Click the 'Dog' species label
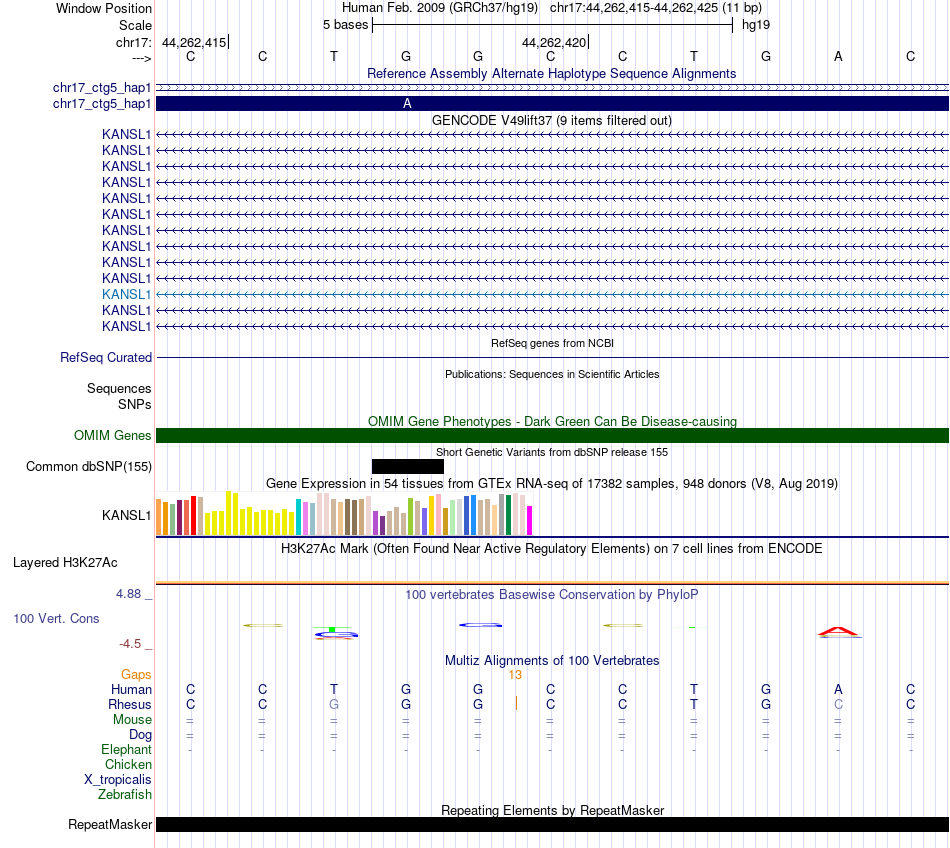 tap(140, 735)
